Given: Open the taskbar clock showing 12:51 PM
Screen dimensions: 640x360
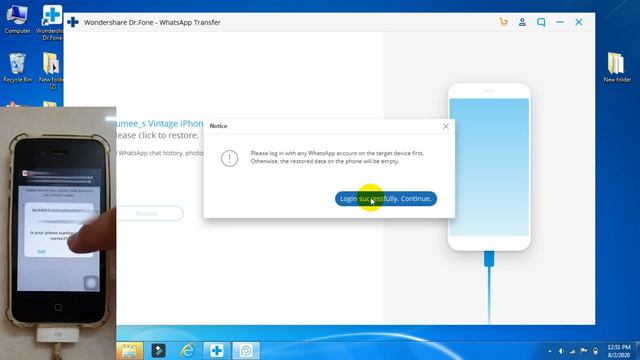Looking at the screenshot, I should (x=619, y=351).
